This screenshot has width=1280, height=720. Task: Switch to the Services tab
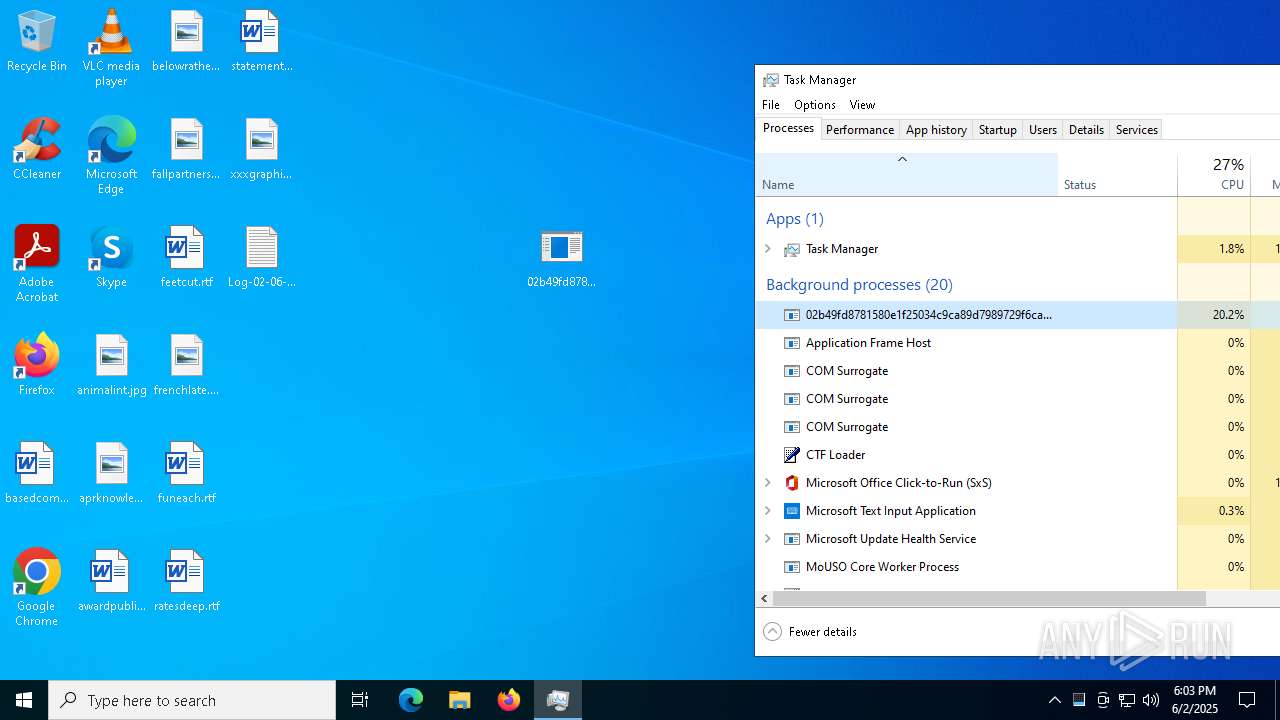pyautogui.click(x=1137, y=130)
